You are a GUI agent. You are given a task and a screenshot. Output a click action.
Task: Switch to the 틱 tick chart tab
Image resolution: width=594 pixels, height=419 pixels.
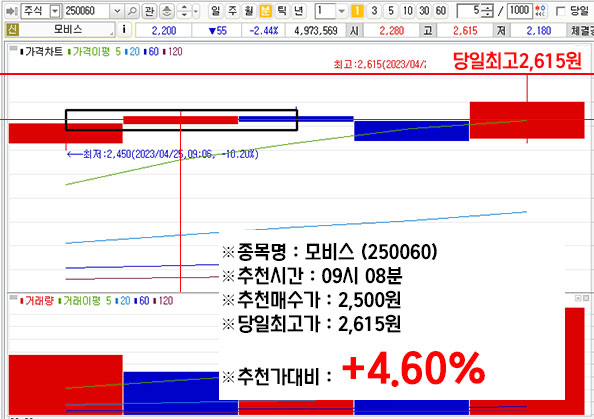pos(282,11)
